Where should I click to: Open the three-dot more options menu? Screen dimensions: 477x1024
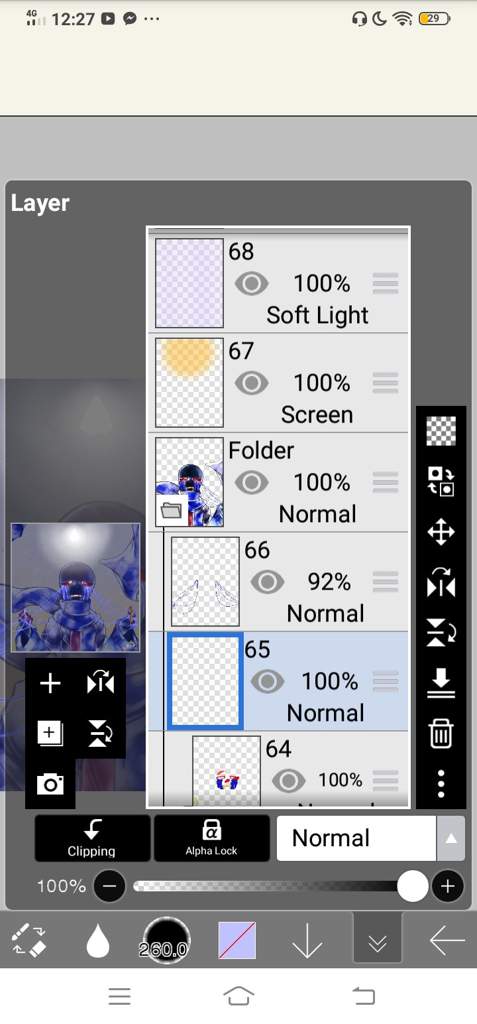pos(441,783)
